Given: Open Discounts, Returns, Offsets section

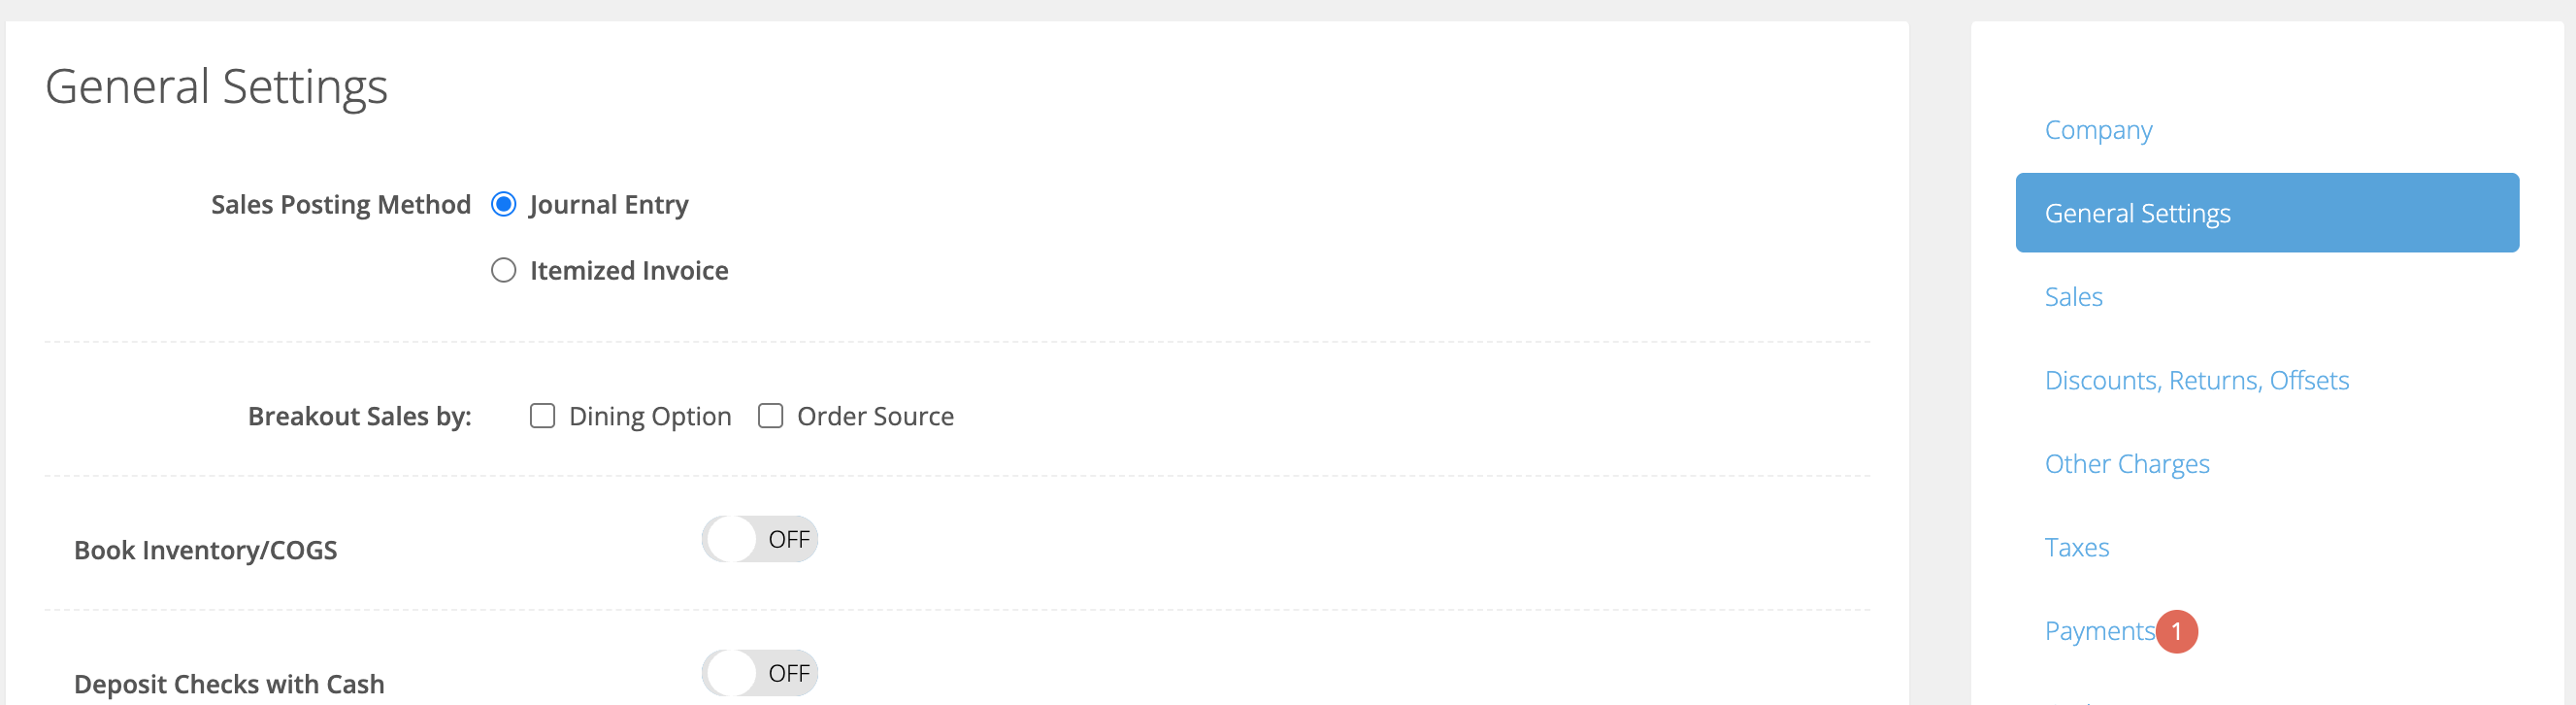Looking at the screenshot, I should point(2196,381).
